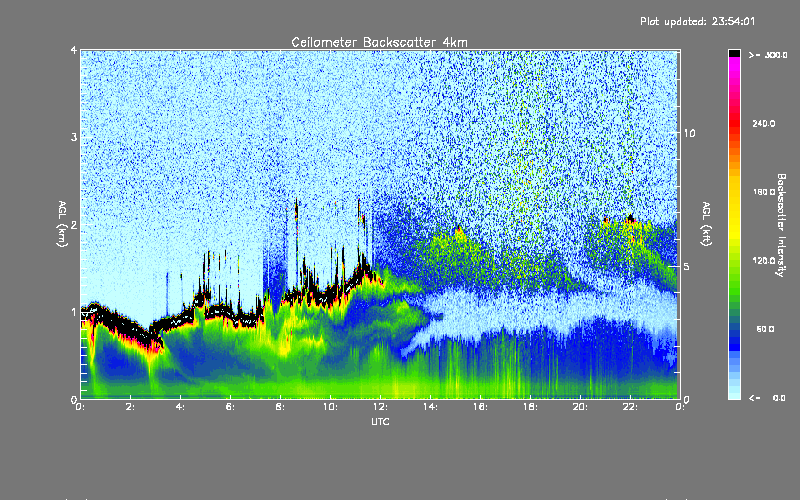Click the 10 kft tick label
Image resolution: width=800 pixels, height=500 pixels.
689,133
